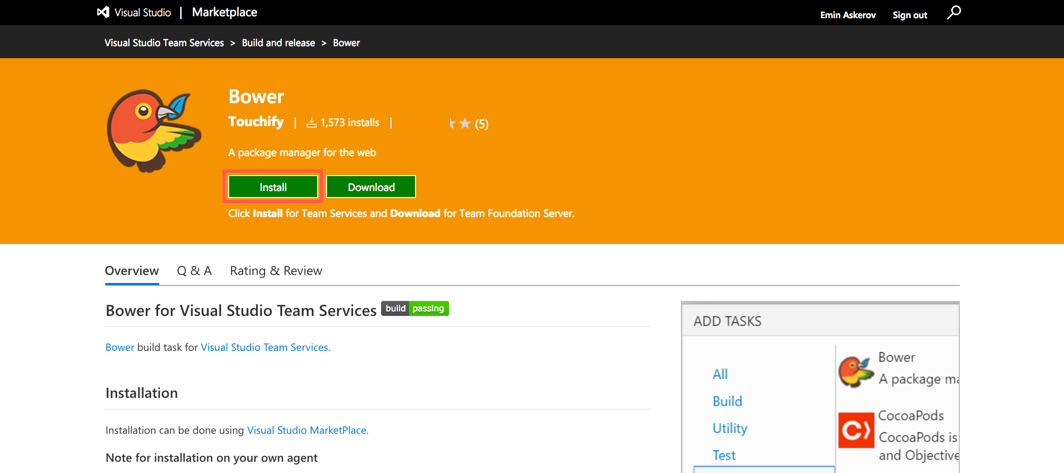This screenshot has height=473, width=1064.
Task: Click the CocoaPods icon in Add Tasks
Action: click(856, 430)
